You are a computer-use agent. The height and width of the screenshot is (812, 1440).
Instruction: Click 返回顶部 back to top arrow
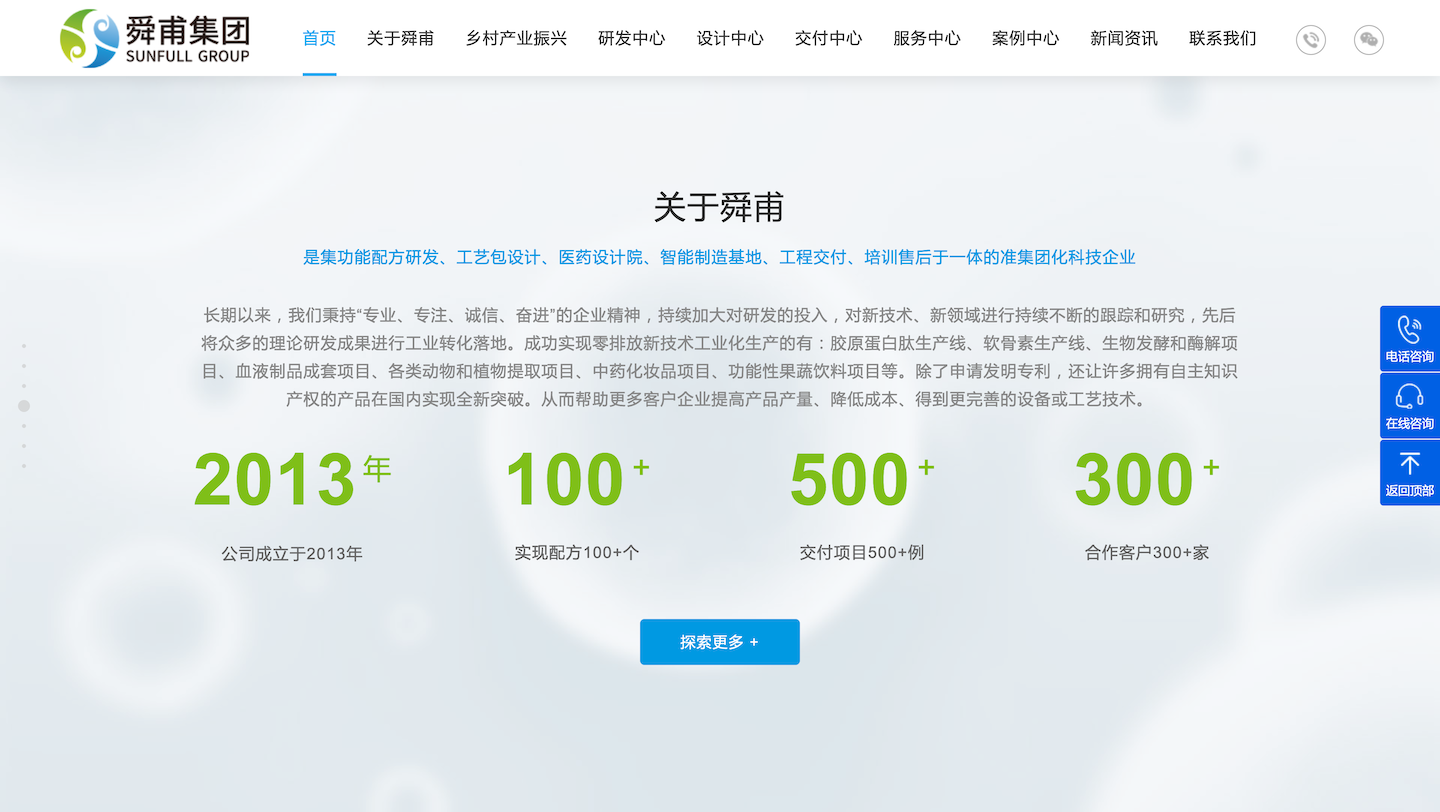[x=1410, y=473]
